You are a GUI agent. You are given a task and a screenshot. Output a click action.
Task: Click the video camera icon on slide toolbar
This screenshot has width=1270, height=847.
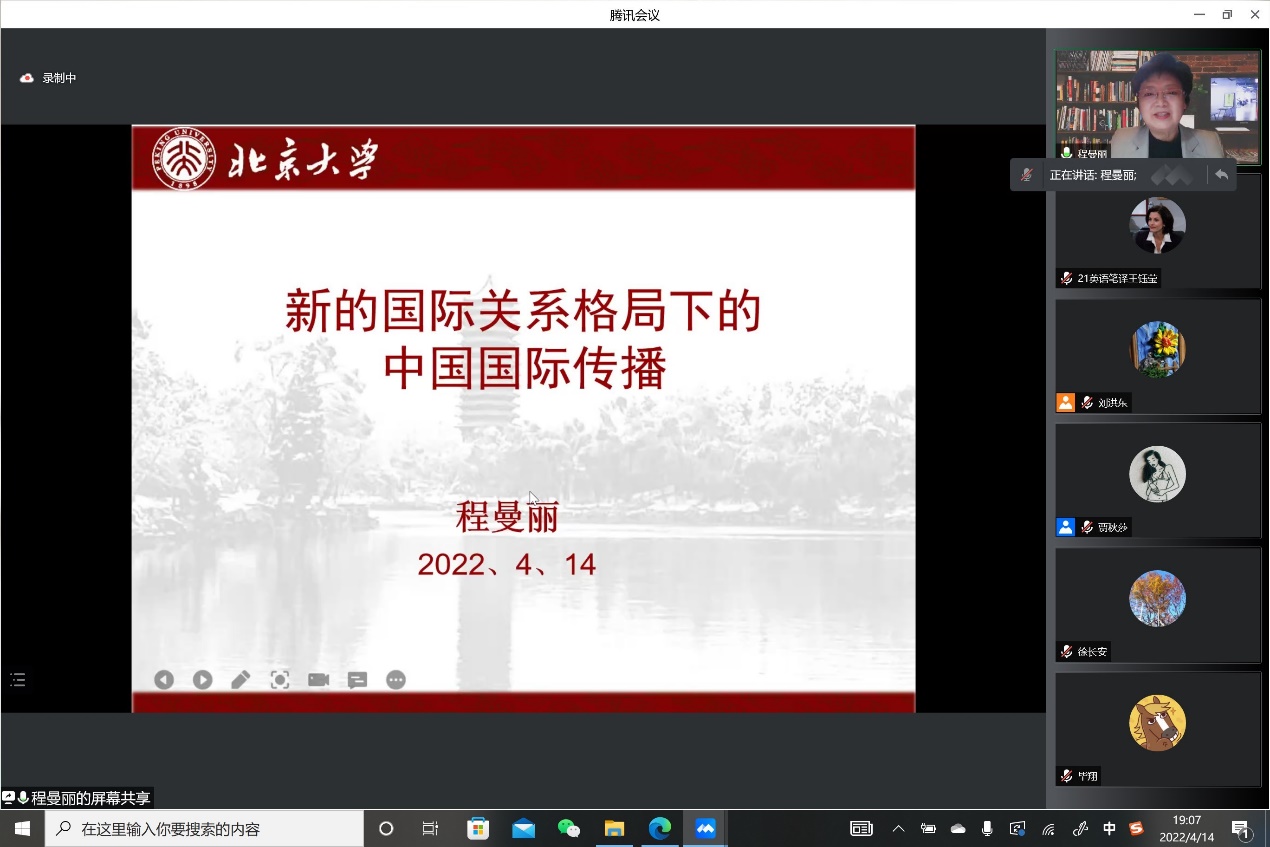pos(318,680)
